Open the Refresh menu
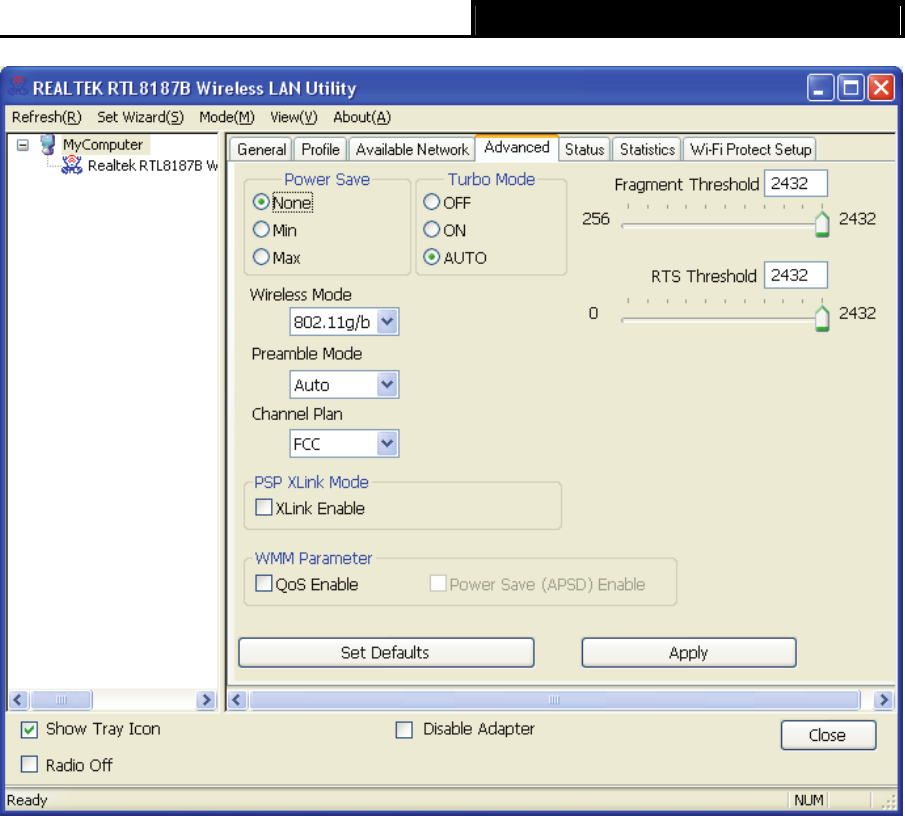 pyautogui.click(x=47, y=117)
